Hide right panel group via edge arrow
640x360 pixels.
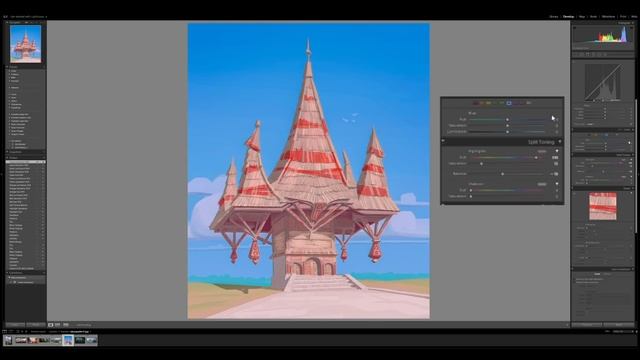coord(638,173)
